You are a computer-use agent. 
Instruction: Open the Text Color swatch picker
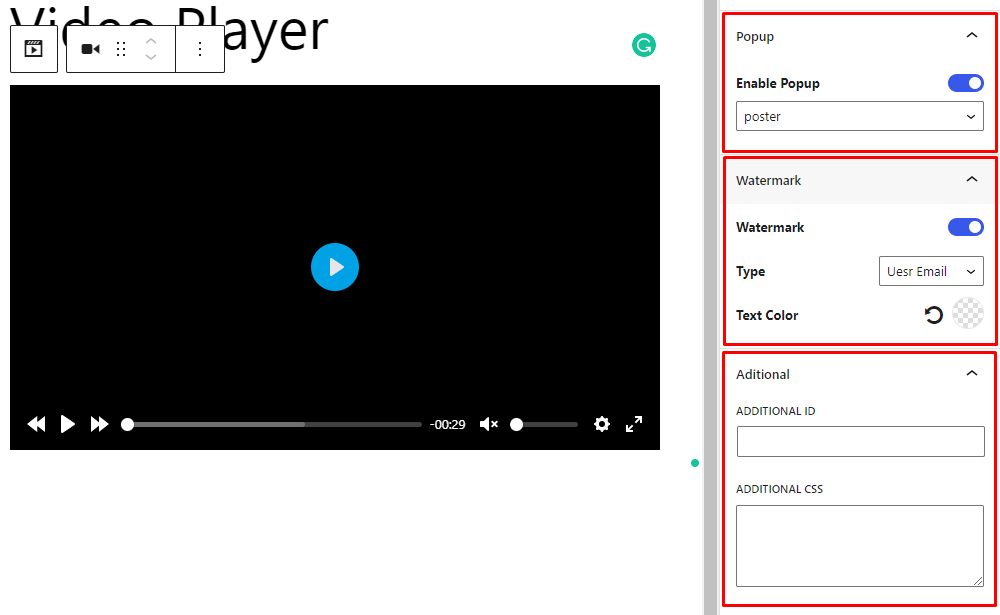click(x=967, y=314)
